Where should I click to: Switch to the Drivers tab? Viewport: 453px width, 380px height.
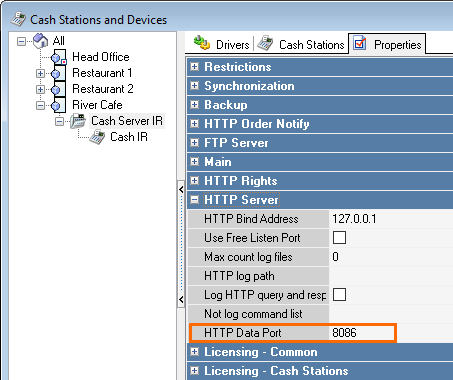point(221,44)
